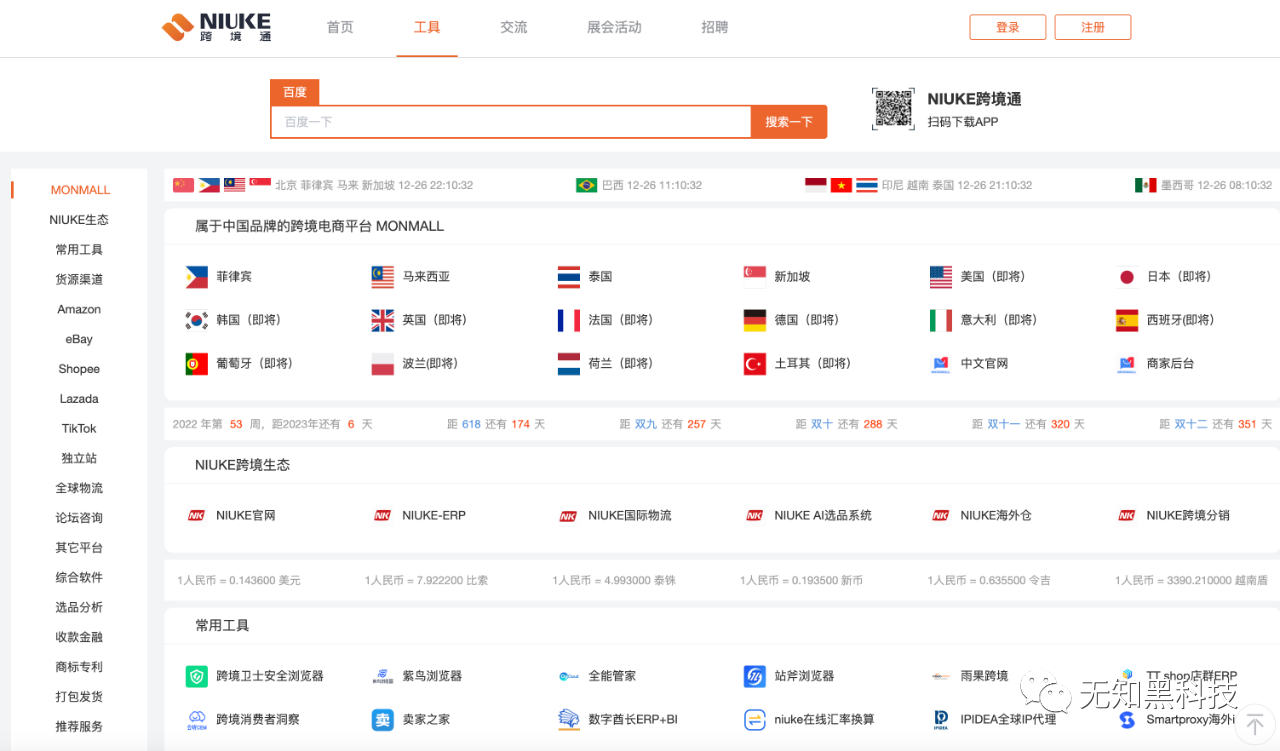Screen dimensions: 1280x751
Task: Click the back-to-top arrow icon
Action: (1255, 723)
